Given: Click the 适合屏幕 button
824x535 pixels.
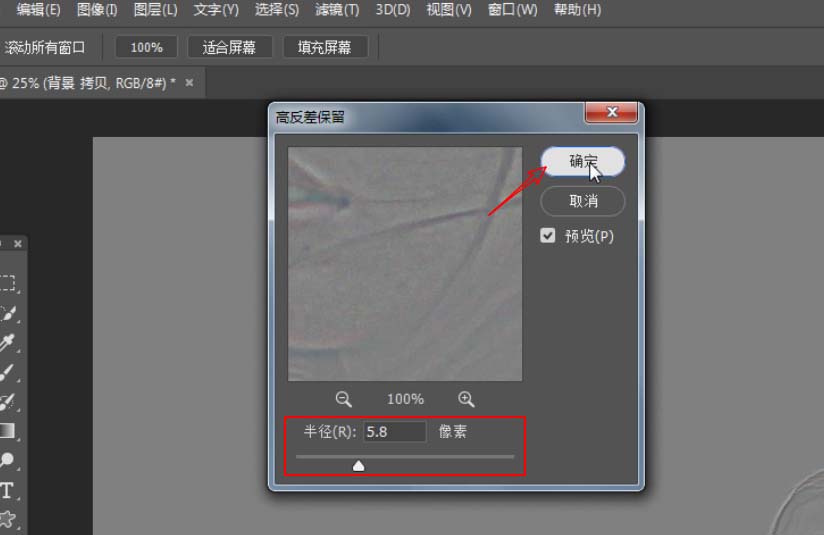Looking at the screenshot, I should coord(229,47).
